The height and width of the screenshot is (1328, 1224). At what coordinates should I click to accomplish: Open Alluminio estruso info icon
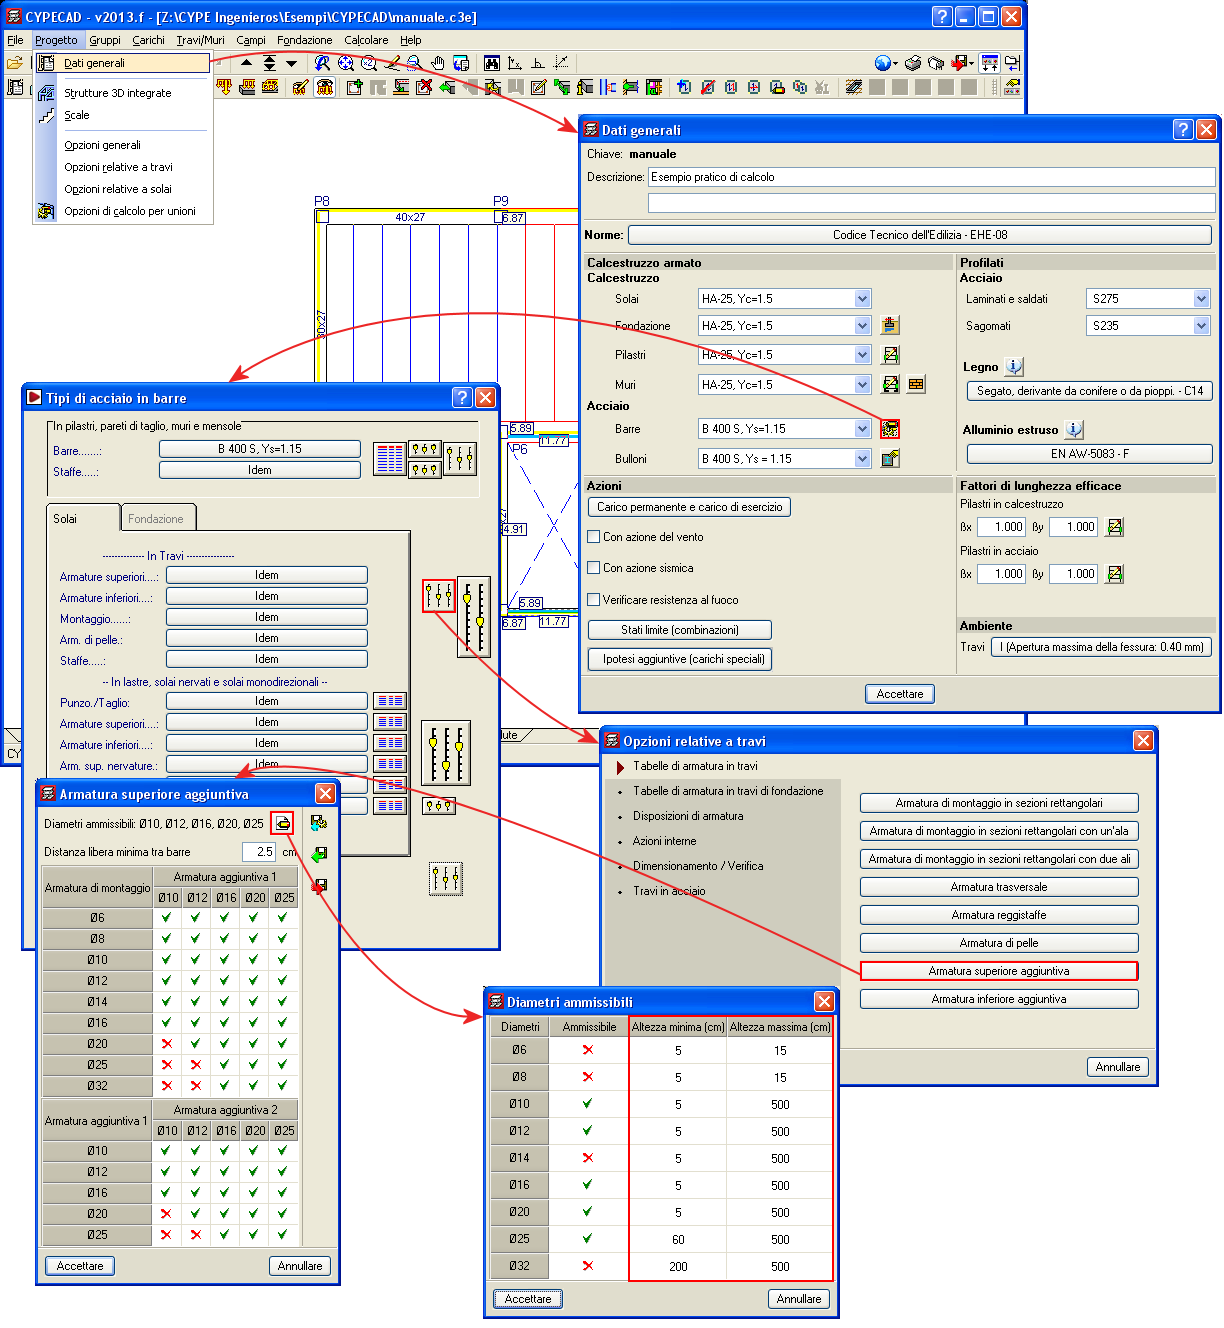pos(1074,429)
